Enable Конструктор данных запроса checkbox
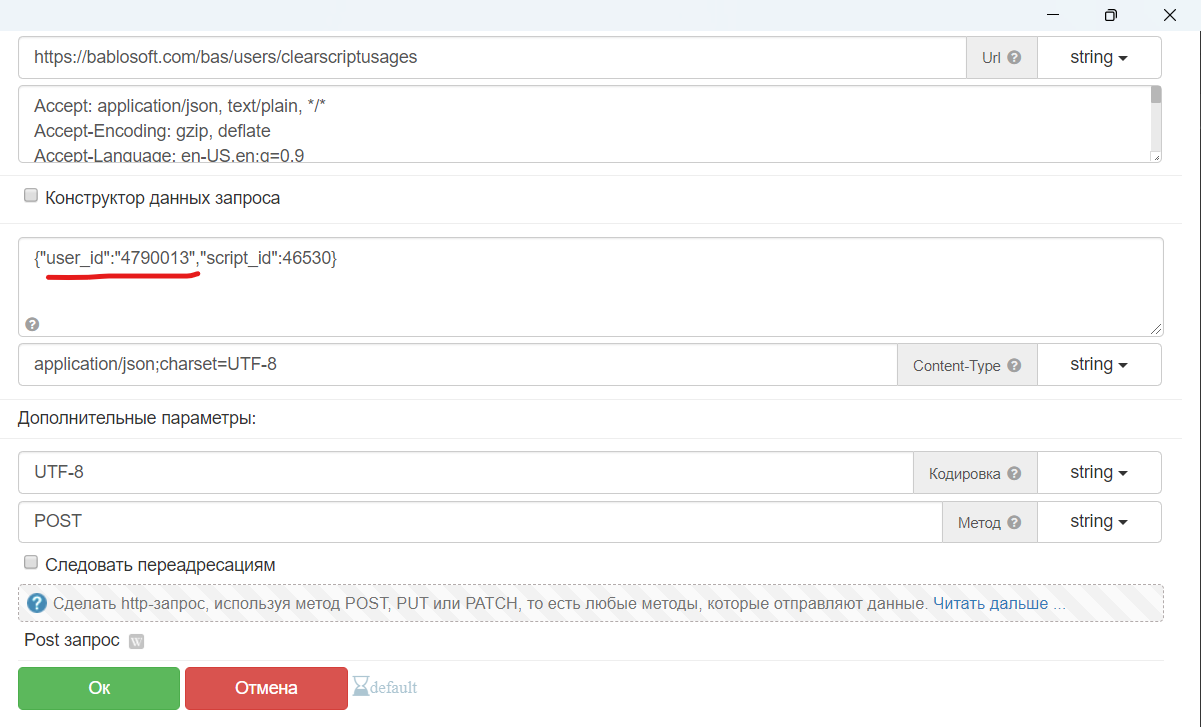This screenshot has height=727, width=1201. 31,196
